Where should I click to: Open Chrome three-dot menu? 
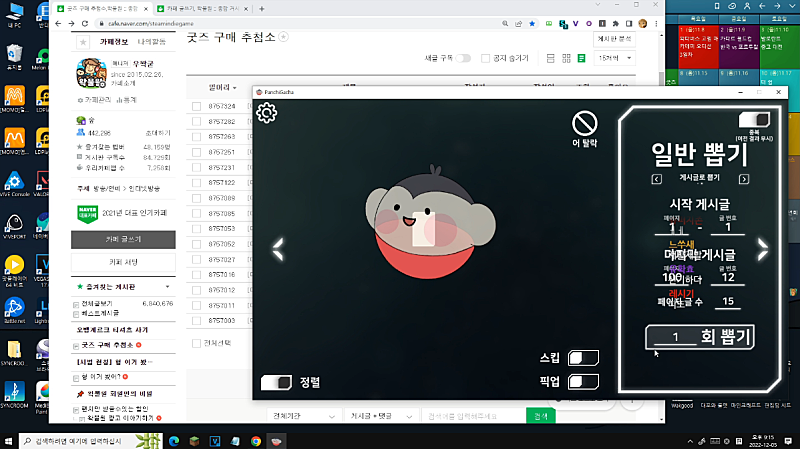coord(656,23)
